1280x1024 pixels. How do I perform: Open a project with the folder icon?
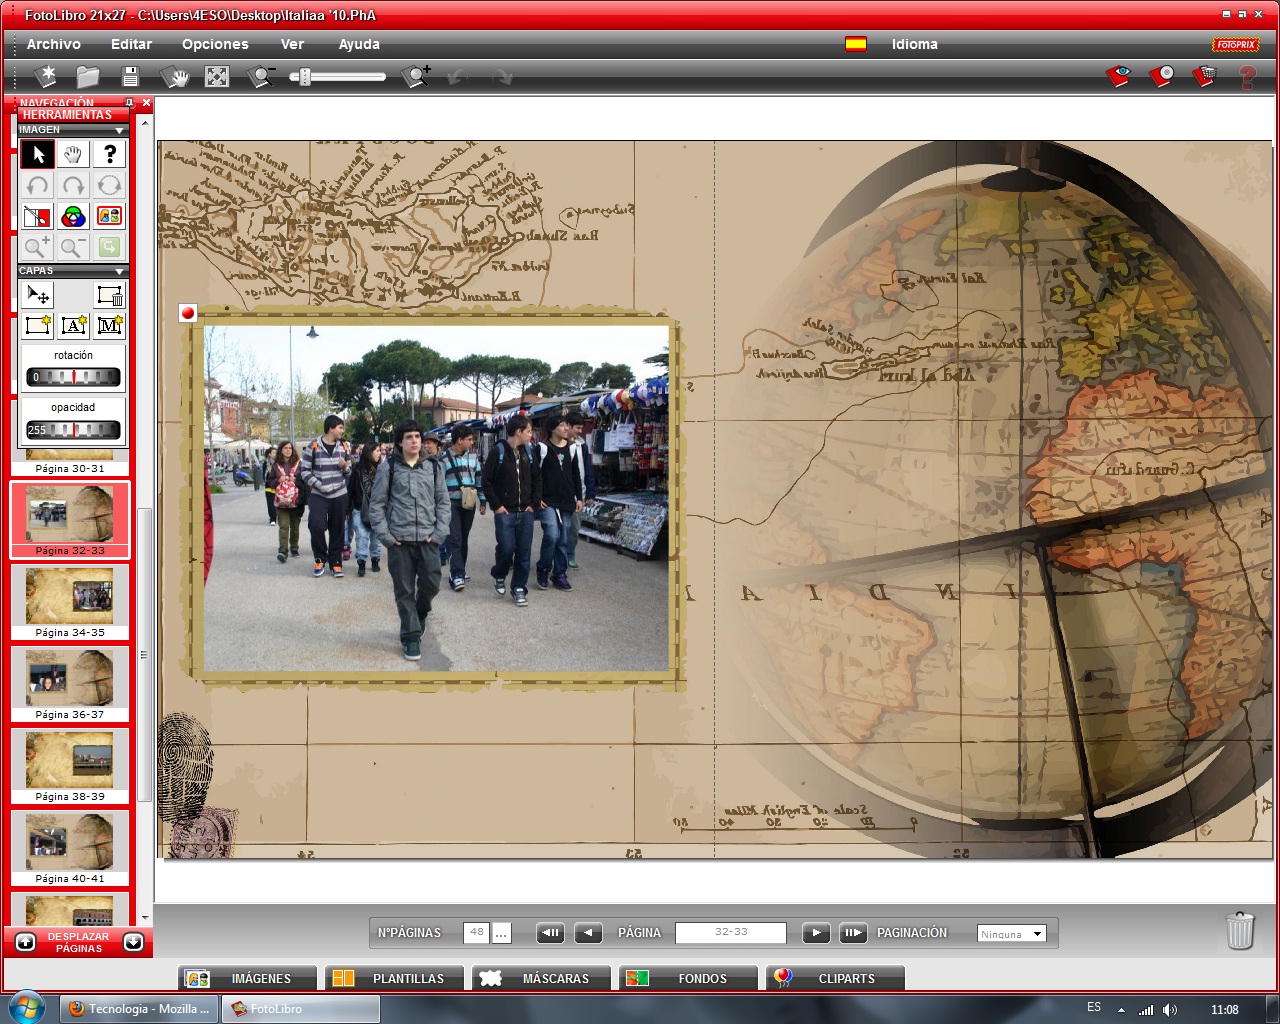(x=88, y=76)
